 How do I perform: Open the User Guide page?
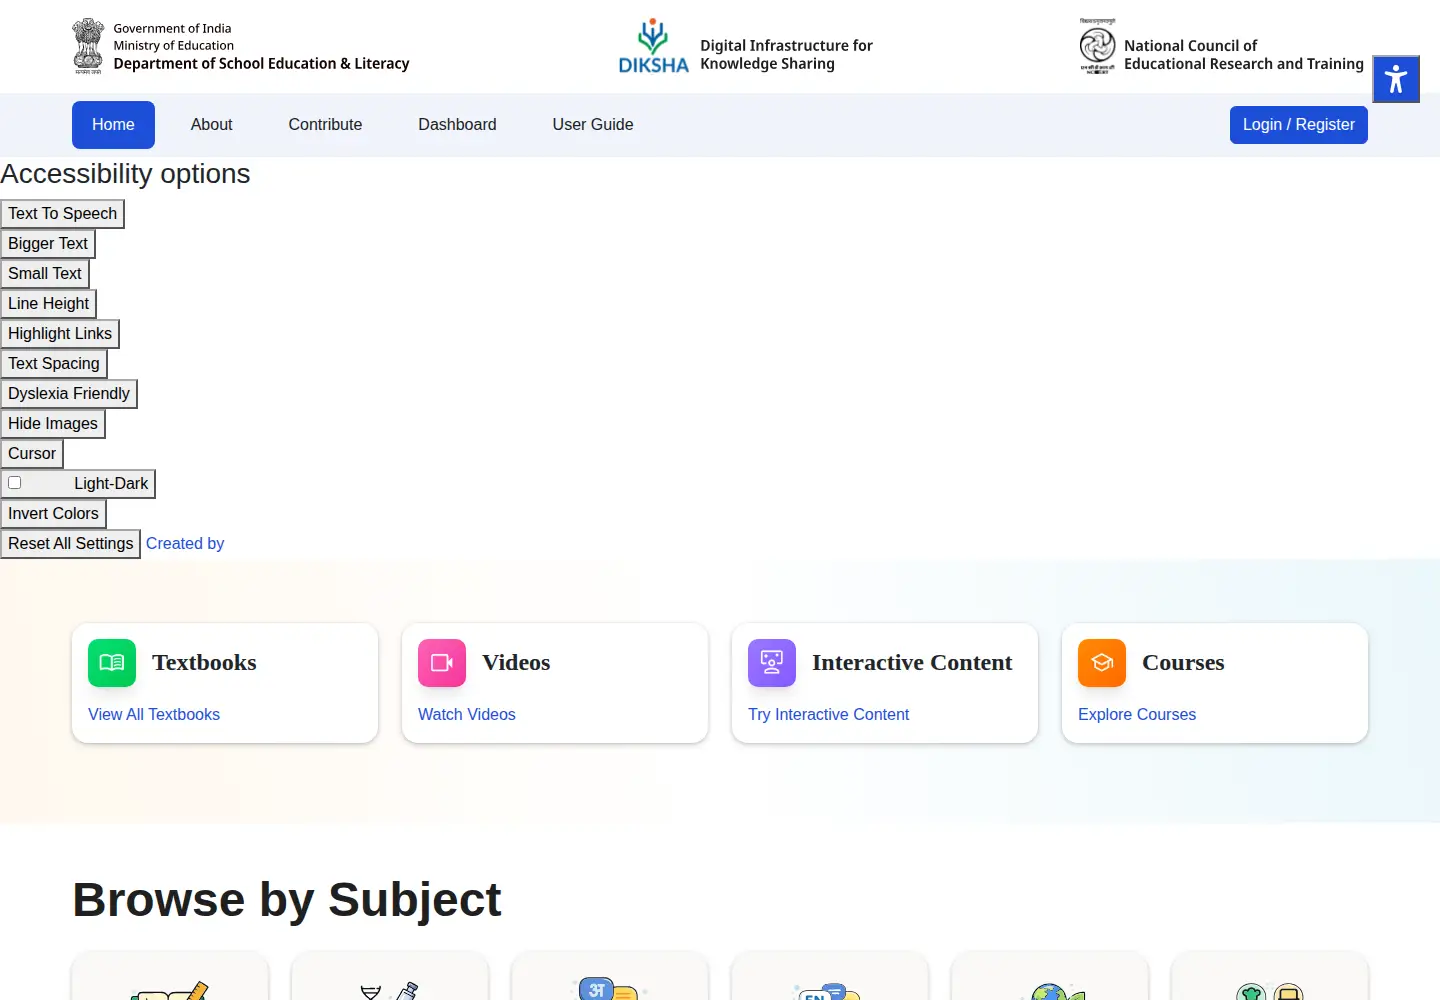click(x=593, y=125)
